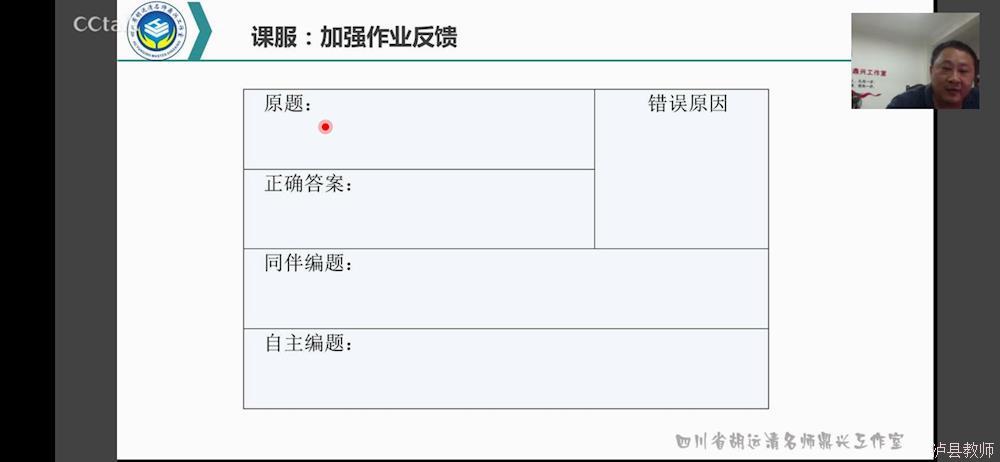Click the 自主编题 label
The width and height of the screenshot is (1000, 462).
coord(308,343)
